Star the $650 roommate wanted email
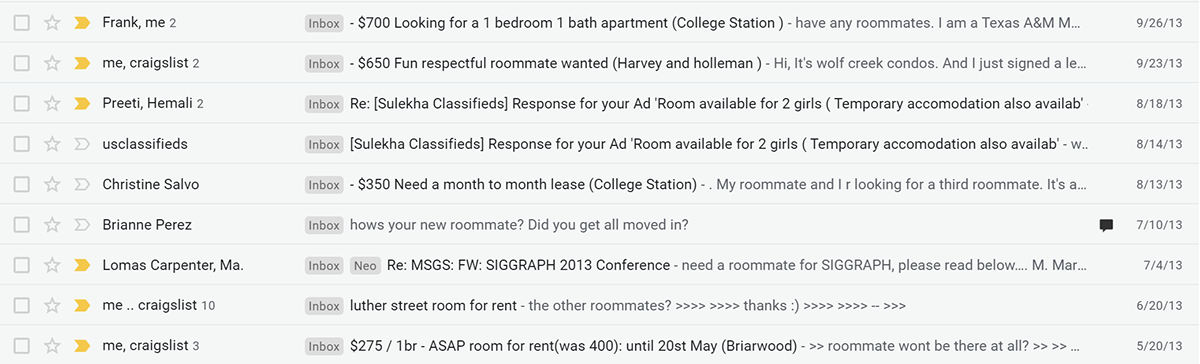Image resolution: width=1200 pixels, height=364 pixels. point(52,63)
